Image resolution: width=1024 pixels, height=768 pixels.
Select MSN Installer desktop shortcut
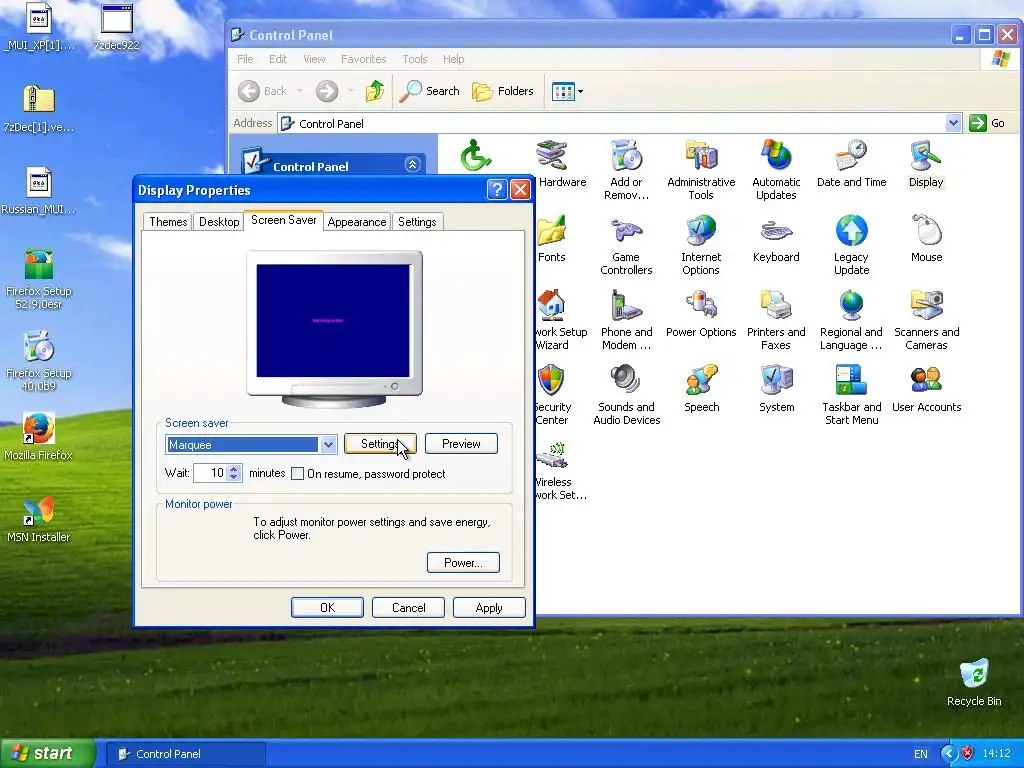[x=38, y=519]
